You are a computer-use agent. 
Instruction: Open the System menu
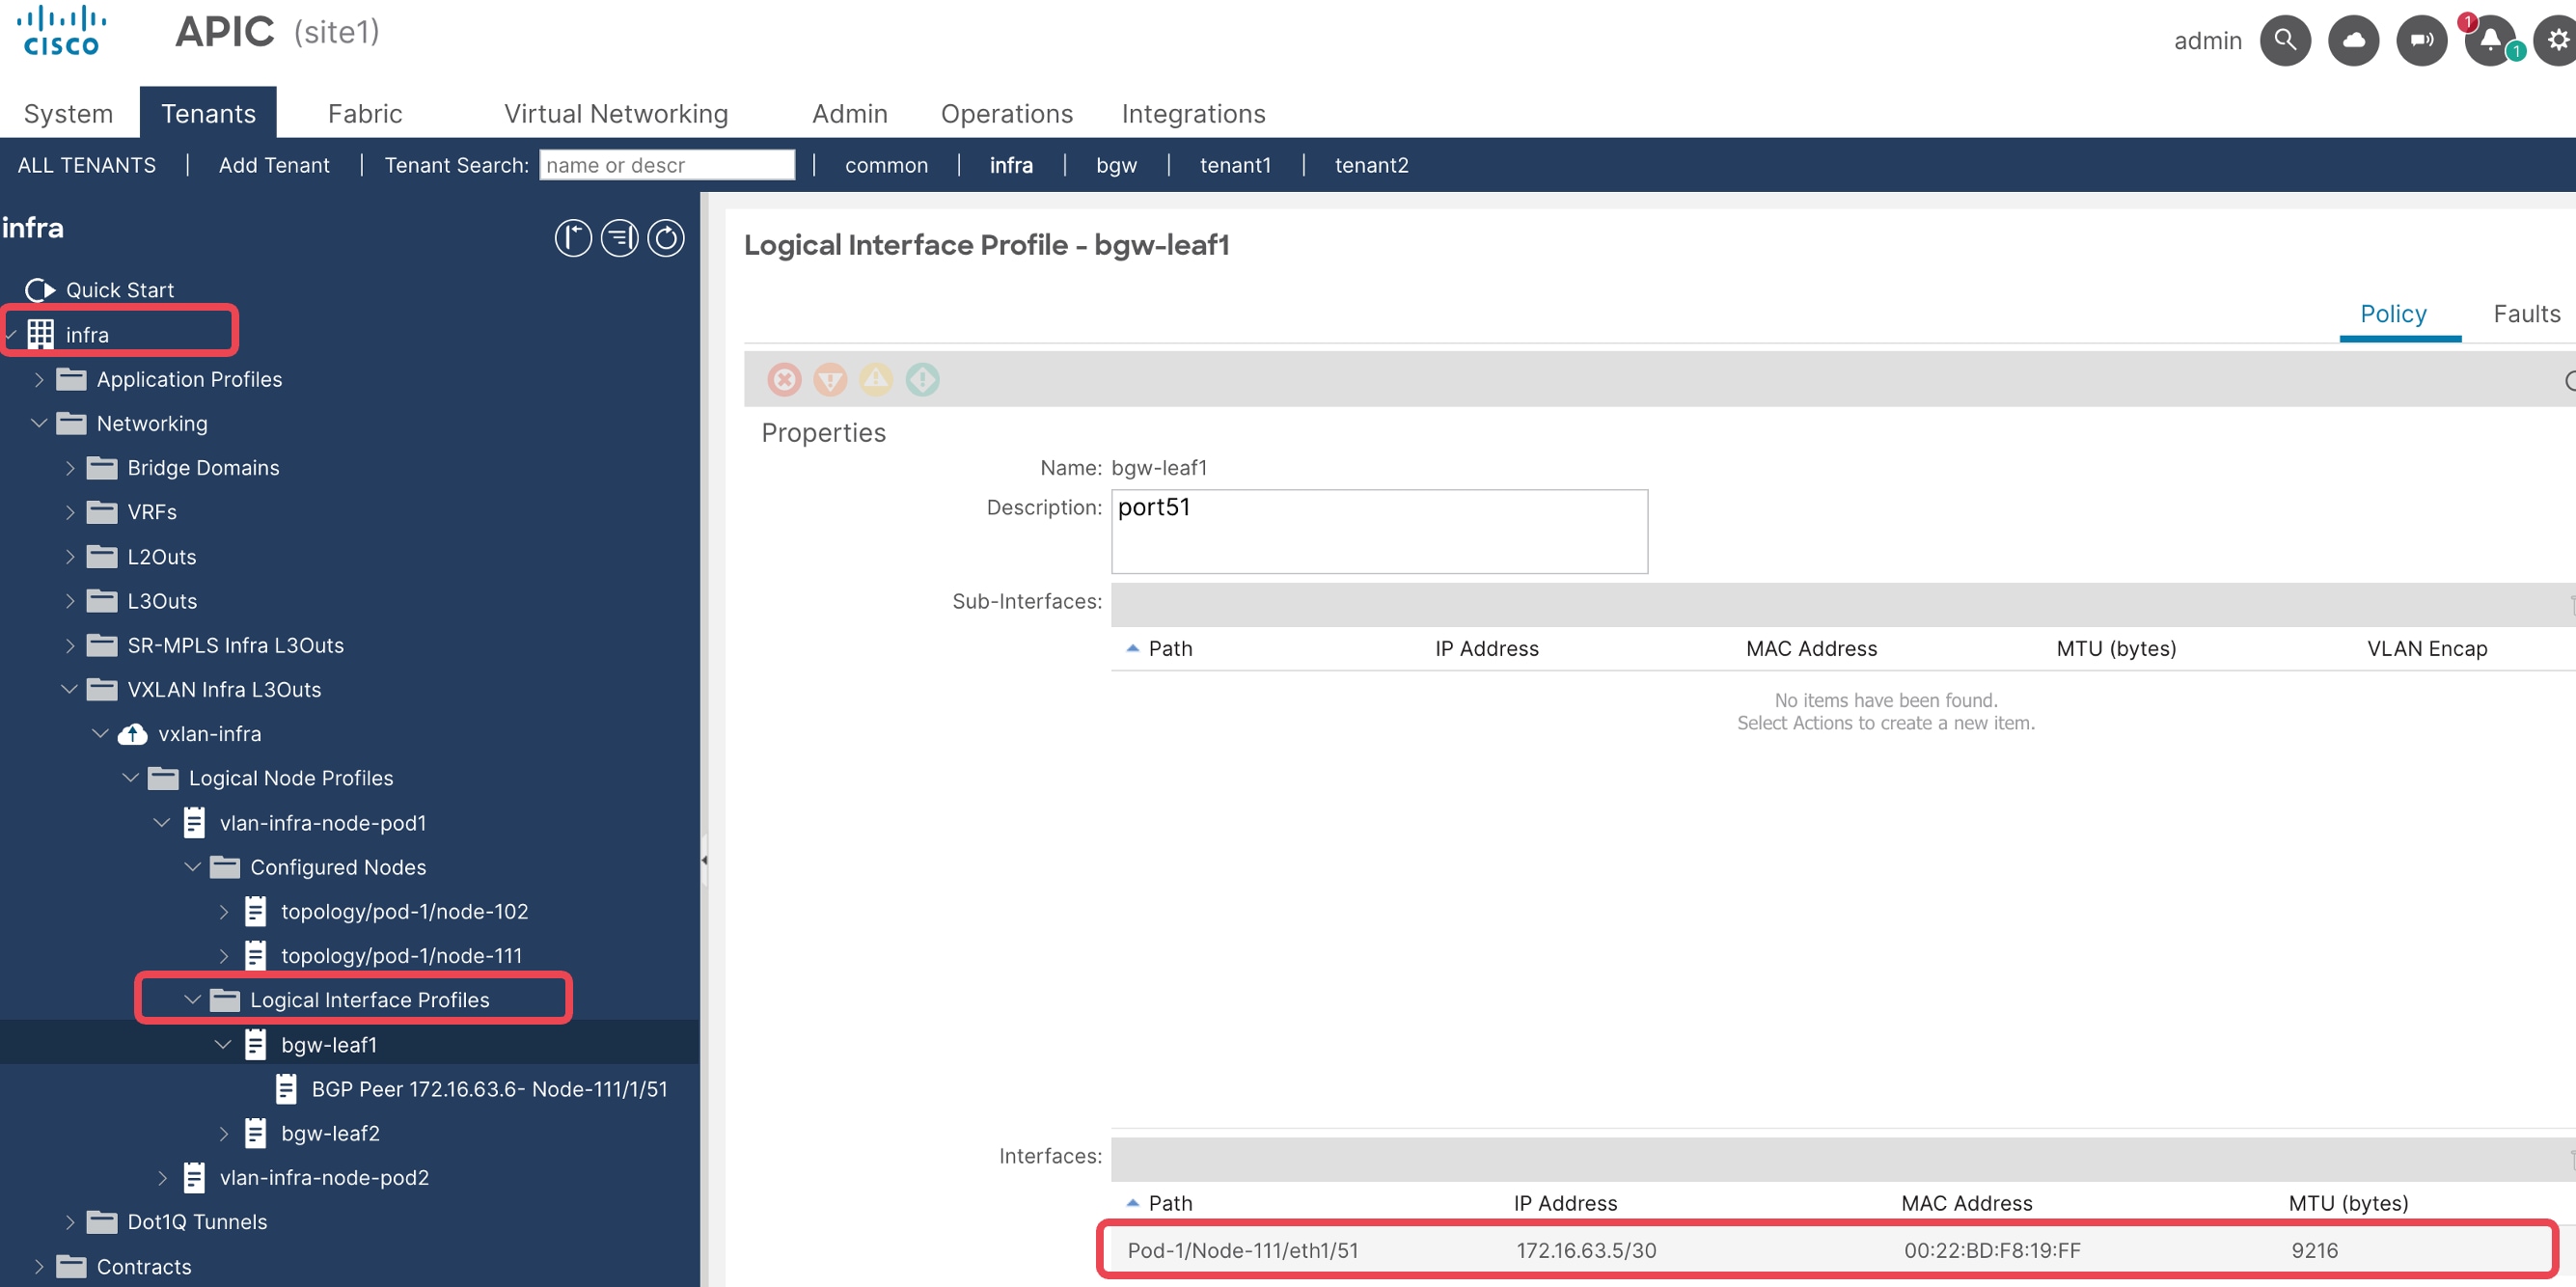pos(68,114)
